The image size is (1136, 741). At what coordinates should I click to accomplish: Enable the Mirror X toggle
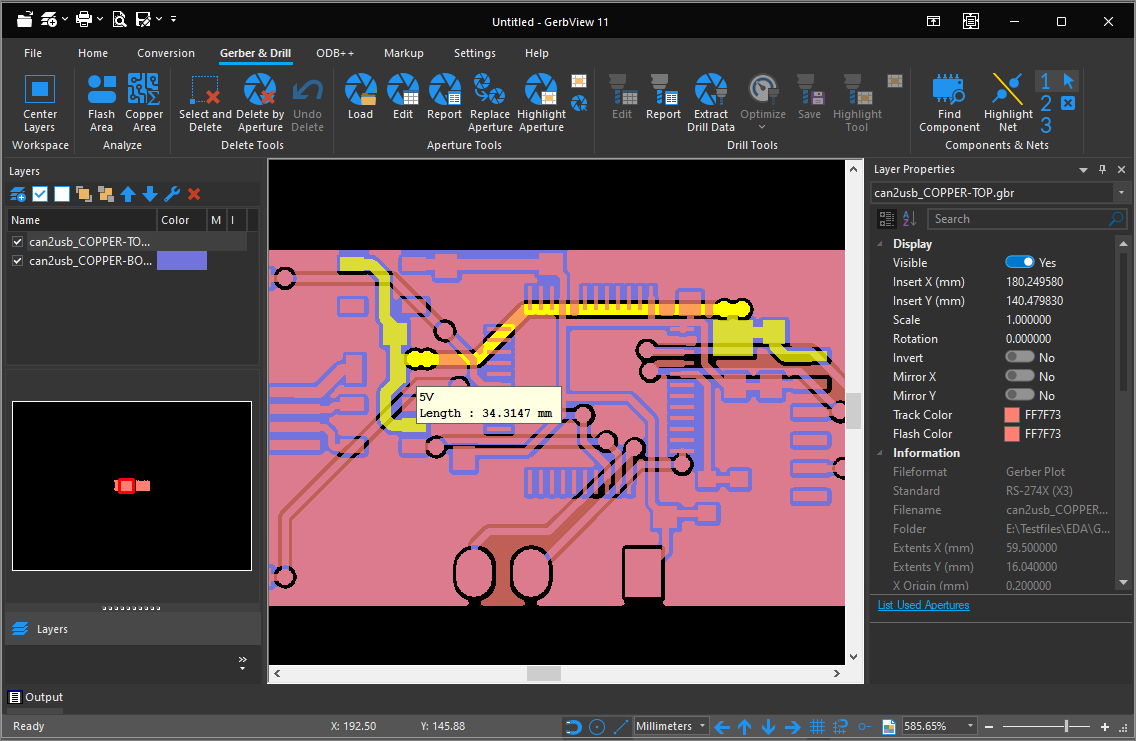[1019, 376]
